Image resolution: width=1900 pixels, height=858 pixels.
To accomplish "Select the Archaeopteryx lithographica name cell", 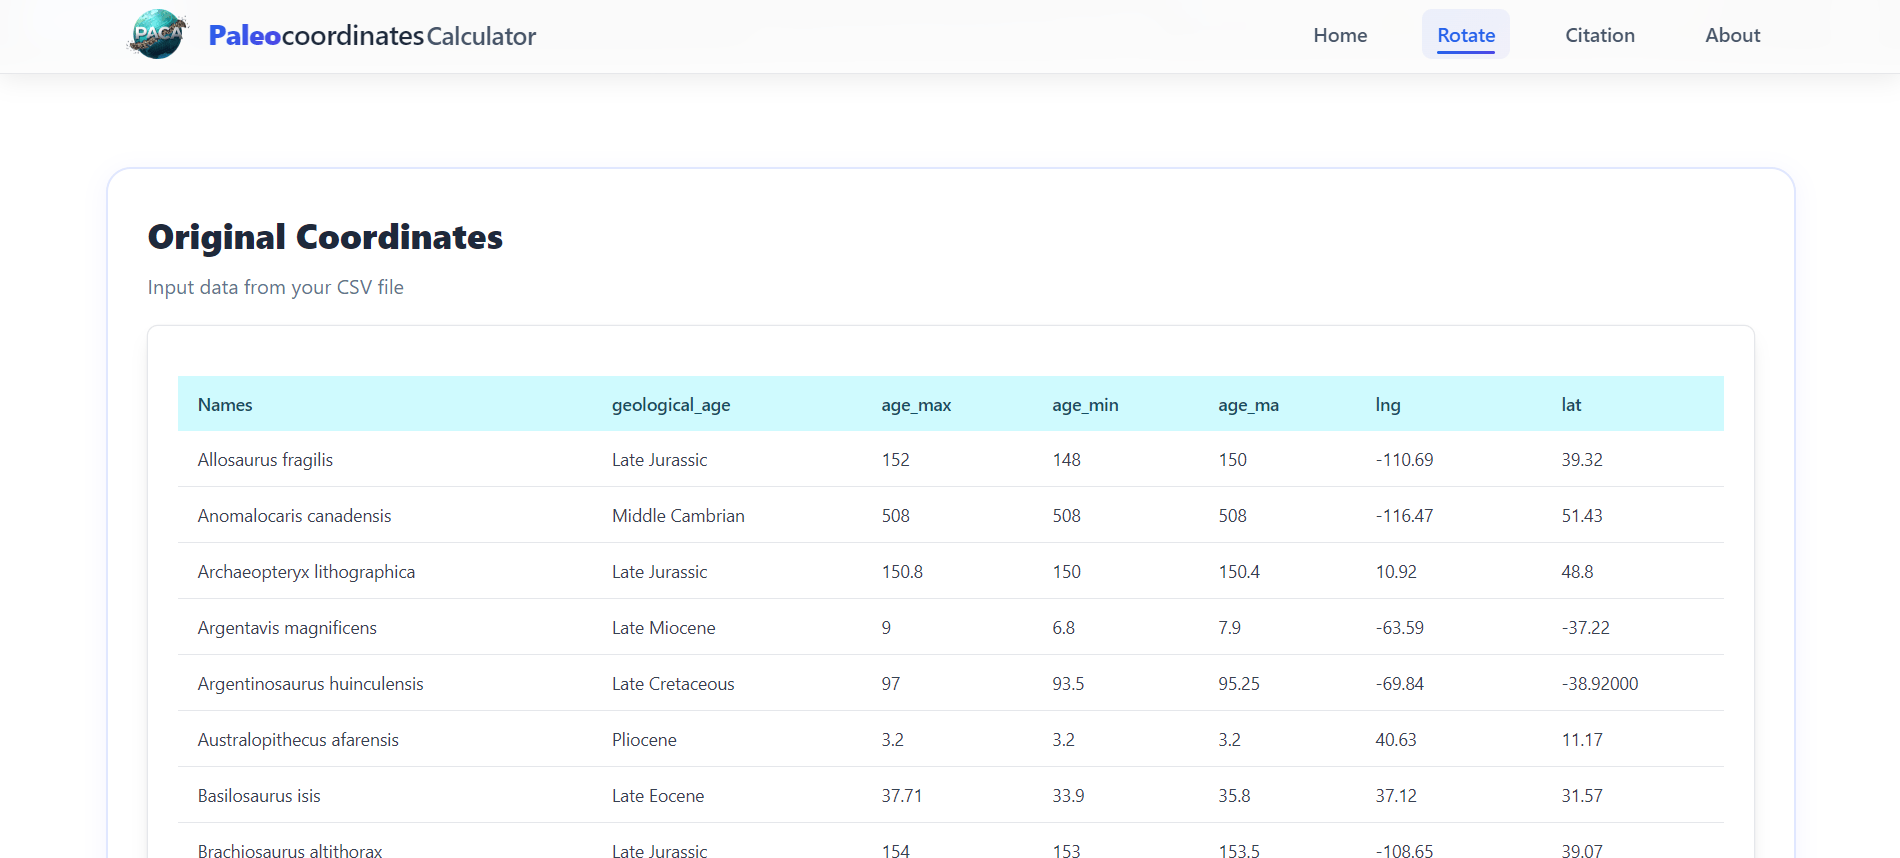I will click(306, 572).
